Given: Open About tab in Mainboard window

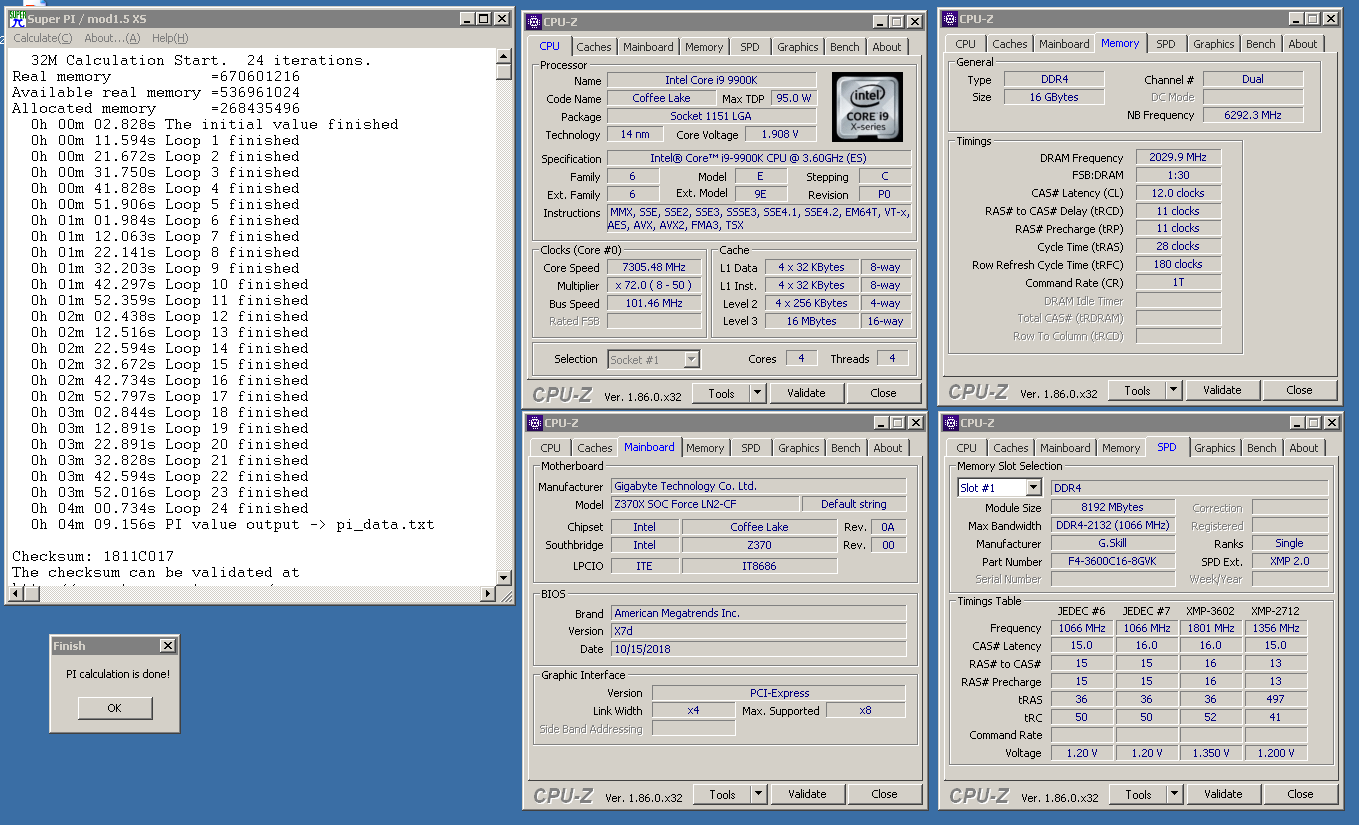Looking at the screenshot, I should click(888, 448).
